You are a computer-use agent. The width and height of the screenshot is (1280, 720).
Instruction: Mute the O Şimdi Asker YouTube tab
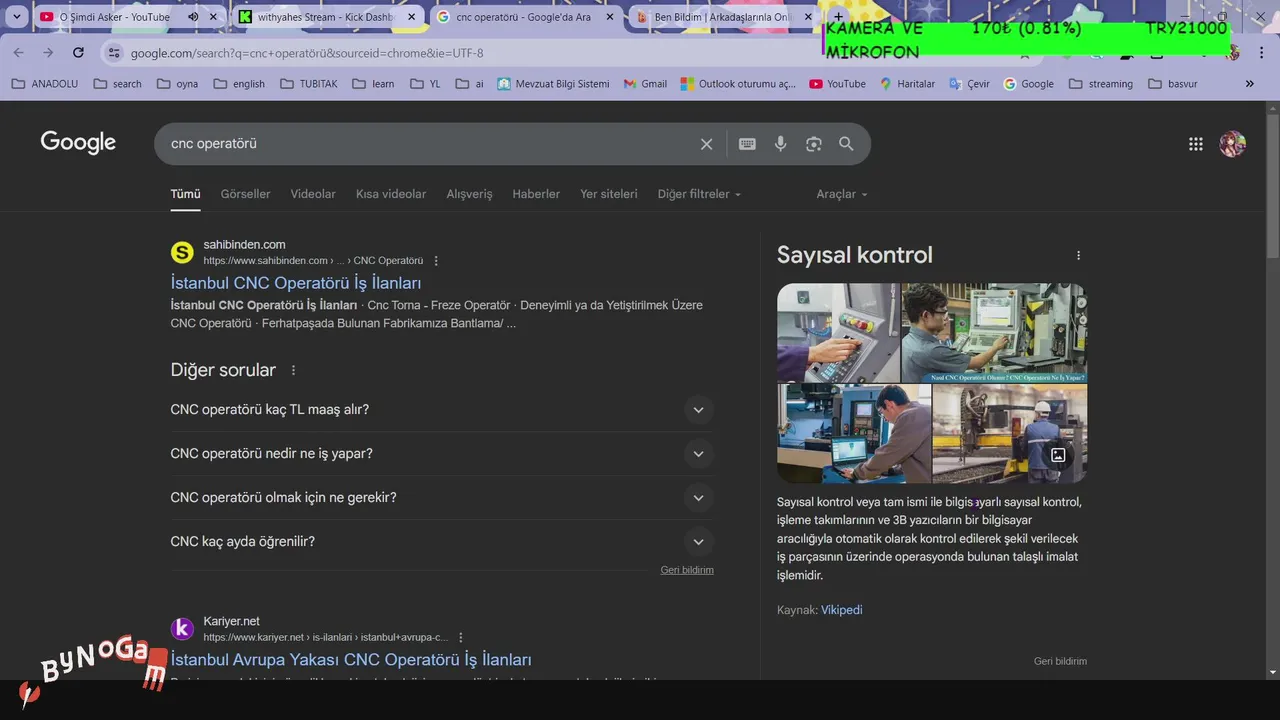(193, 17)
